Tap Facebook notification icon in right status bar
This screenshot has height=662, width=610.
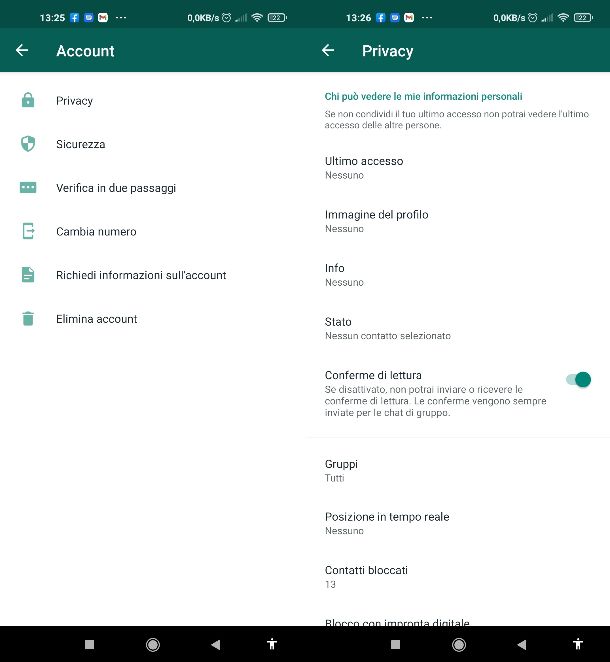coord(380,18)
